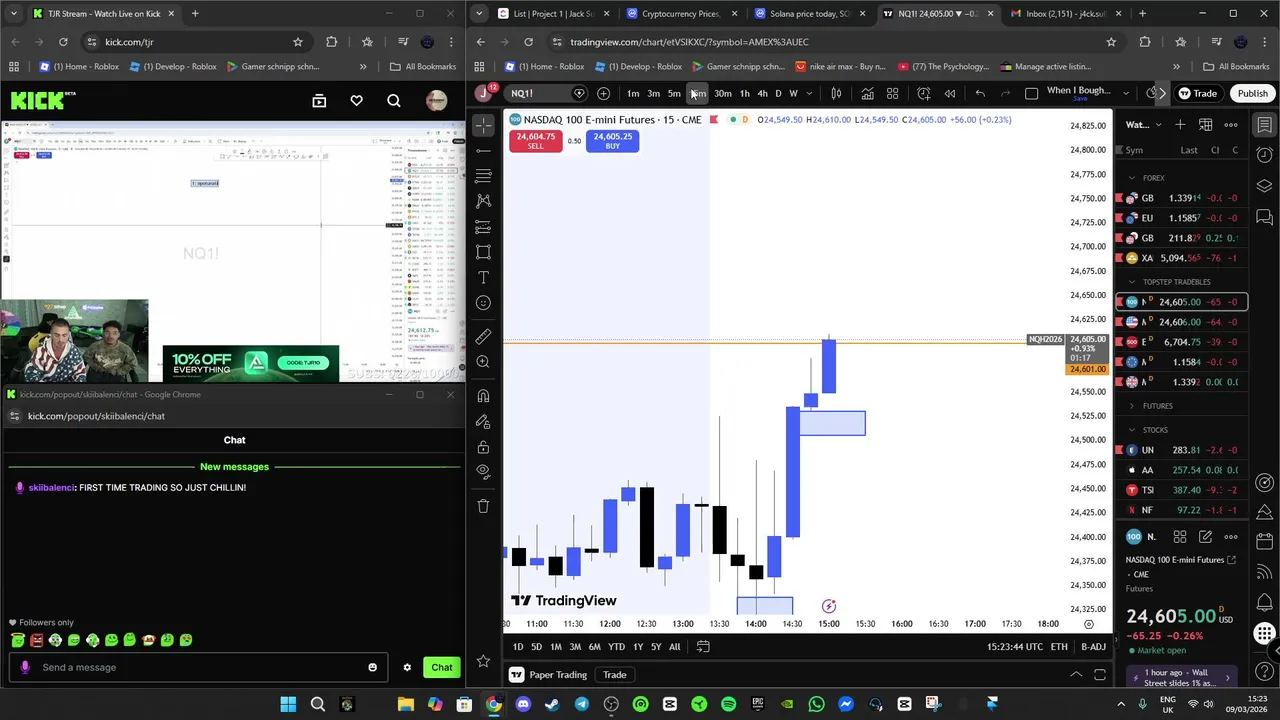Image resolution: width=1280 pixels, height=720 pixels.
Task: Open the Alerts clock panel icon
Action: pyautogui.click(x=1264, y=156)
